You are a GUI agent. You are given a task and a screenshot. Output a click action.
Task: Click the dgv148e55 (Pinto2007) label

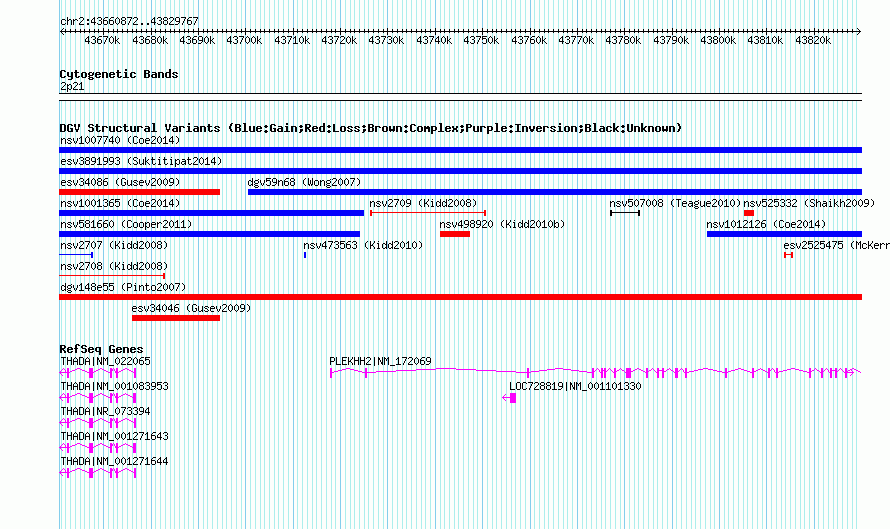[x=123, y=287]
